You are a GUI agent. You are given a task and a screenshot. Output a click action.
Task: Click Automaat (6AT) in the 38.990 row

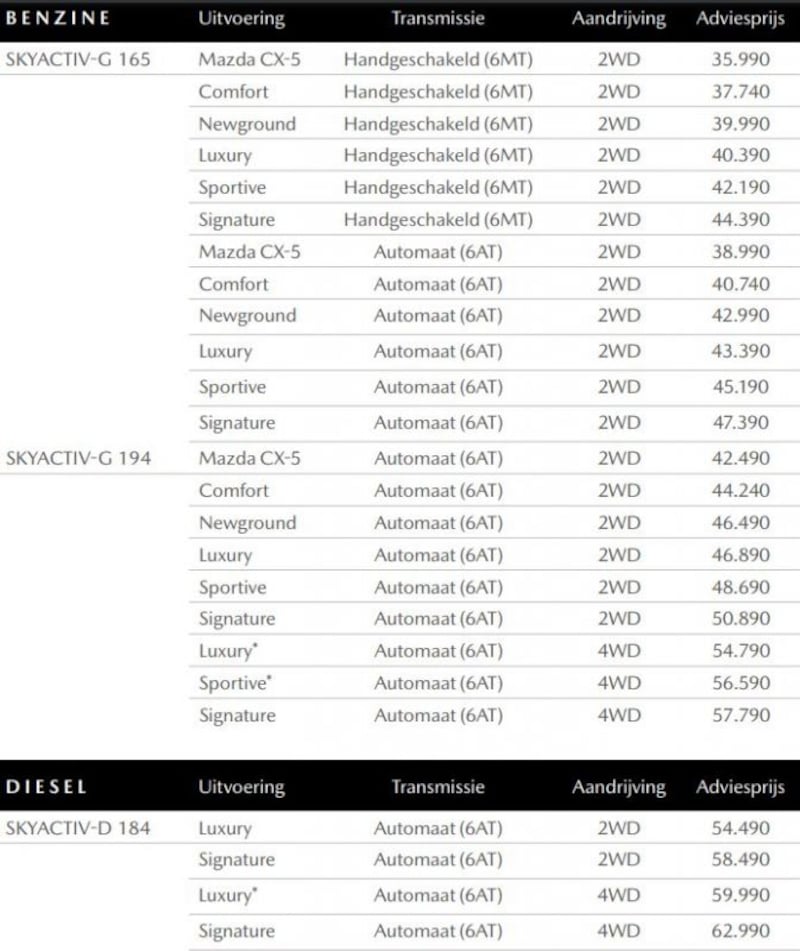click(x=438, y=252)
